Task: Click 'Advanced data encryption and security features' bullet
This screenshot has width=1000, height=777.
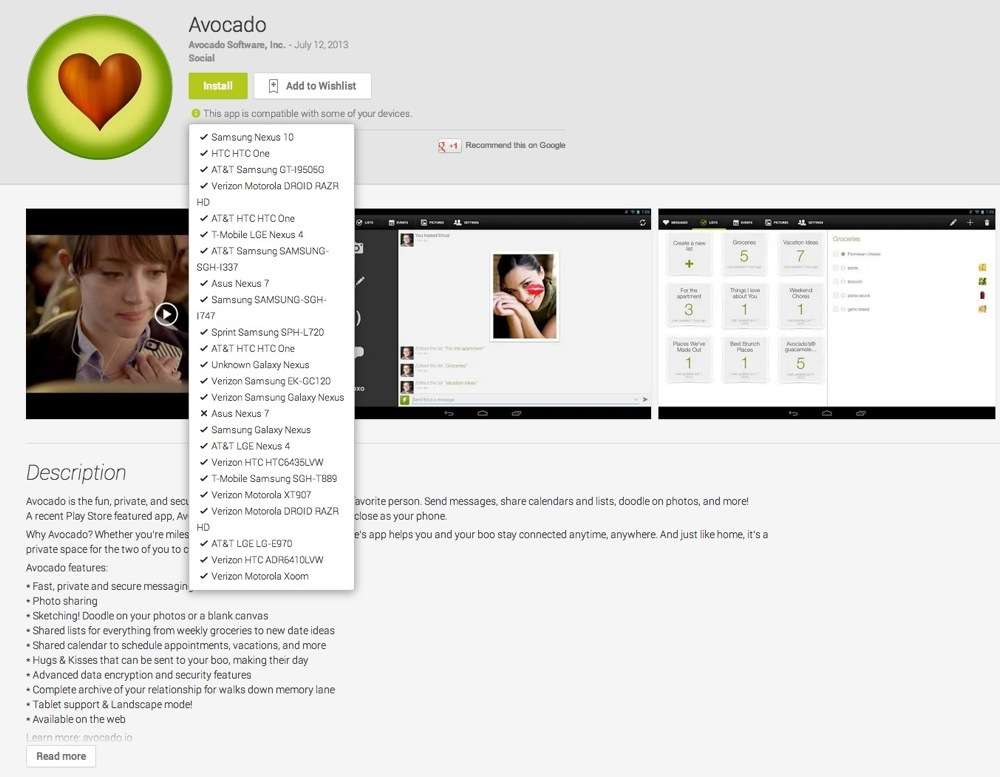Action: [138, 675]
